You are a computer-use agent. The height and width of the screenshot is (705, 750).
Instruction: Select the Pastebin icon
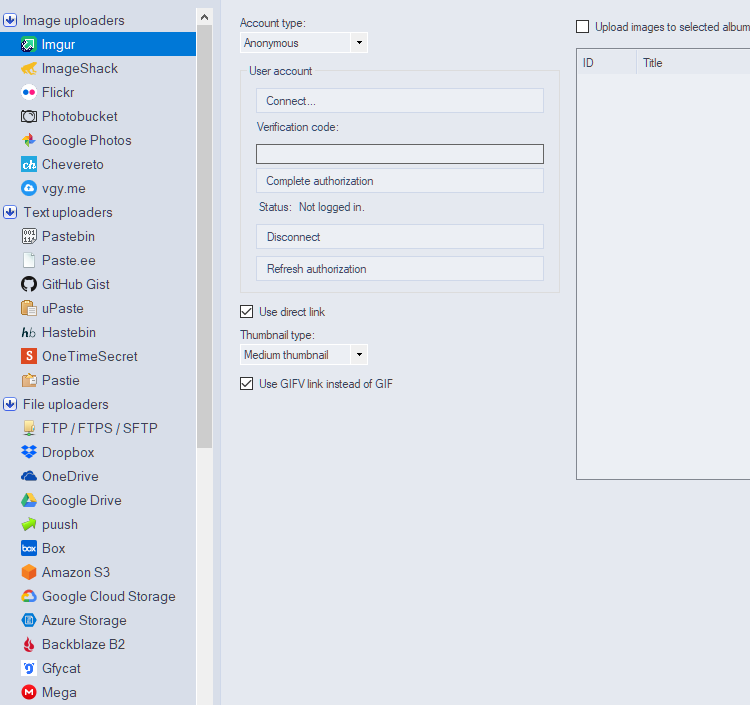[29, 236]
